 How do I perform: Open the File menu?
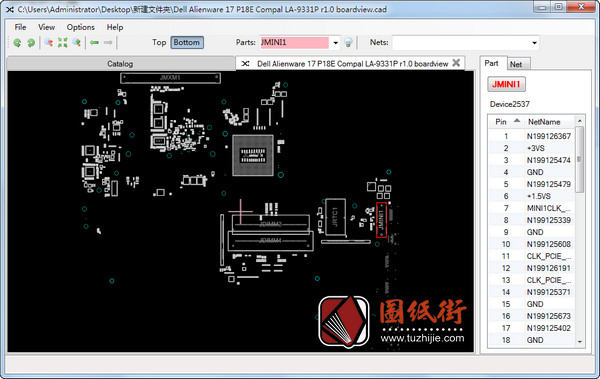pos(20,27)
